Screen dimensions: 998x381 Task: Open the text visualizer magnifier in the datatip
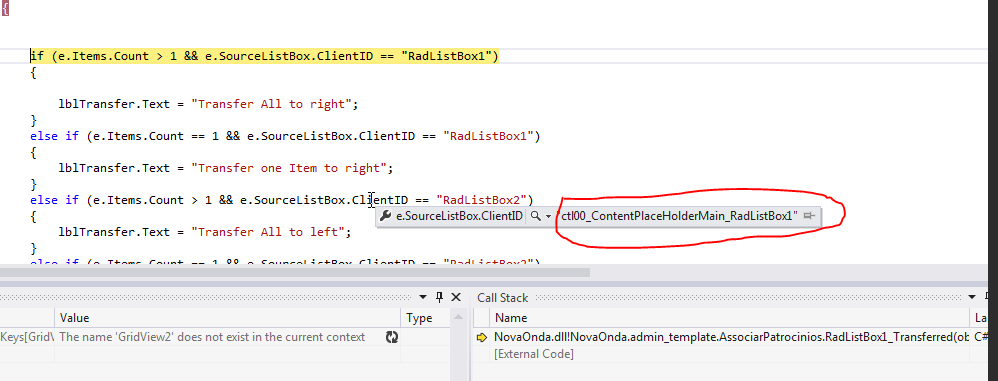[536, 216]
